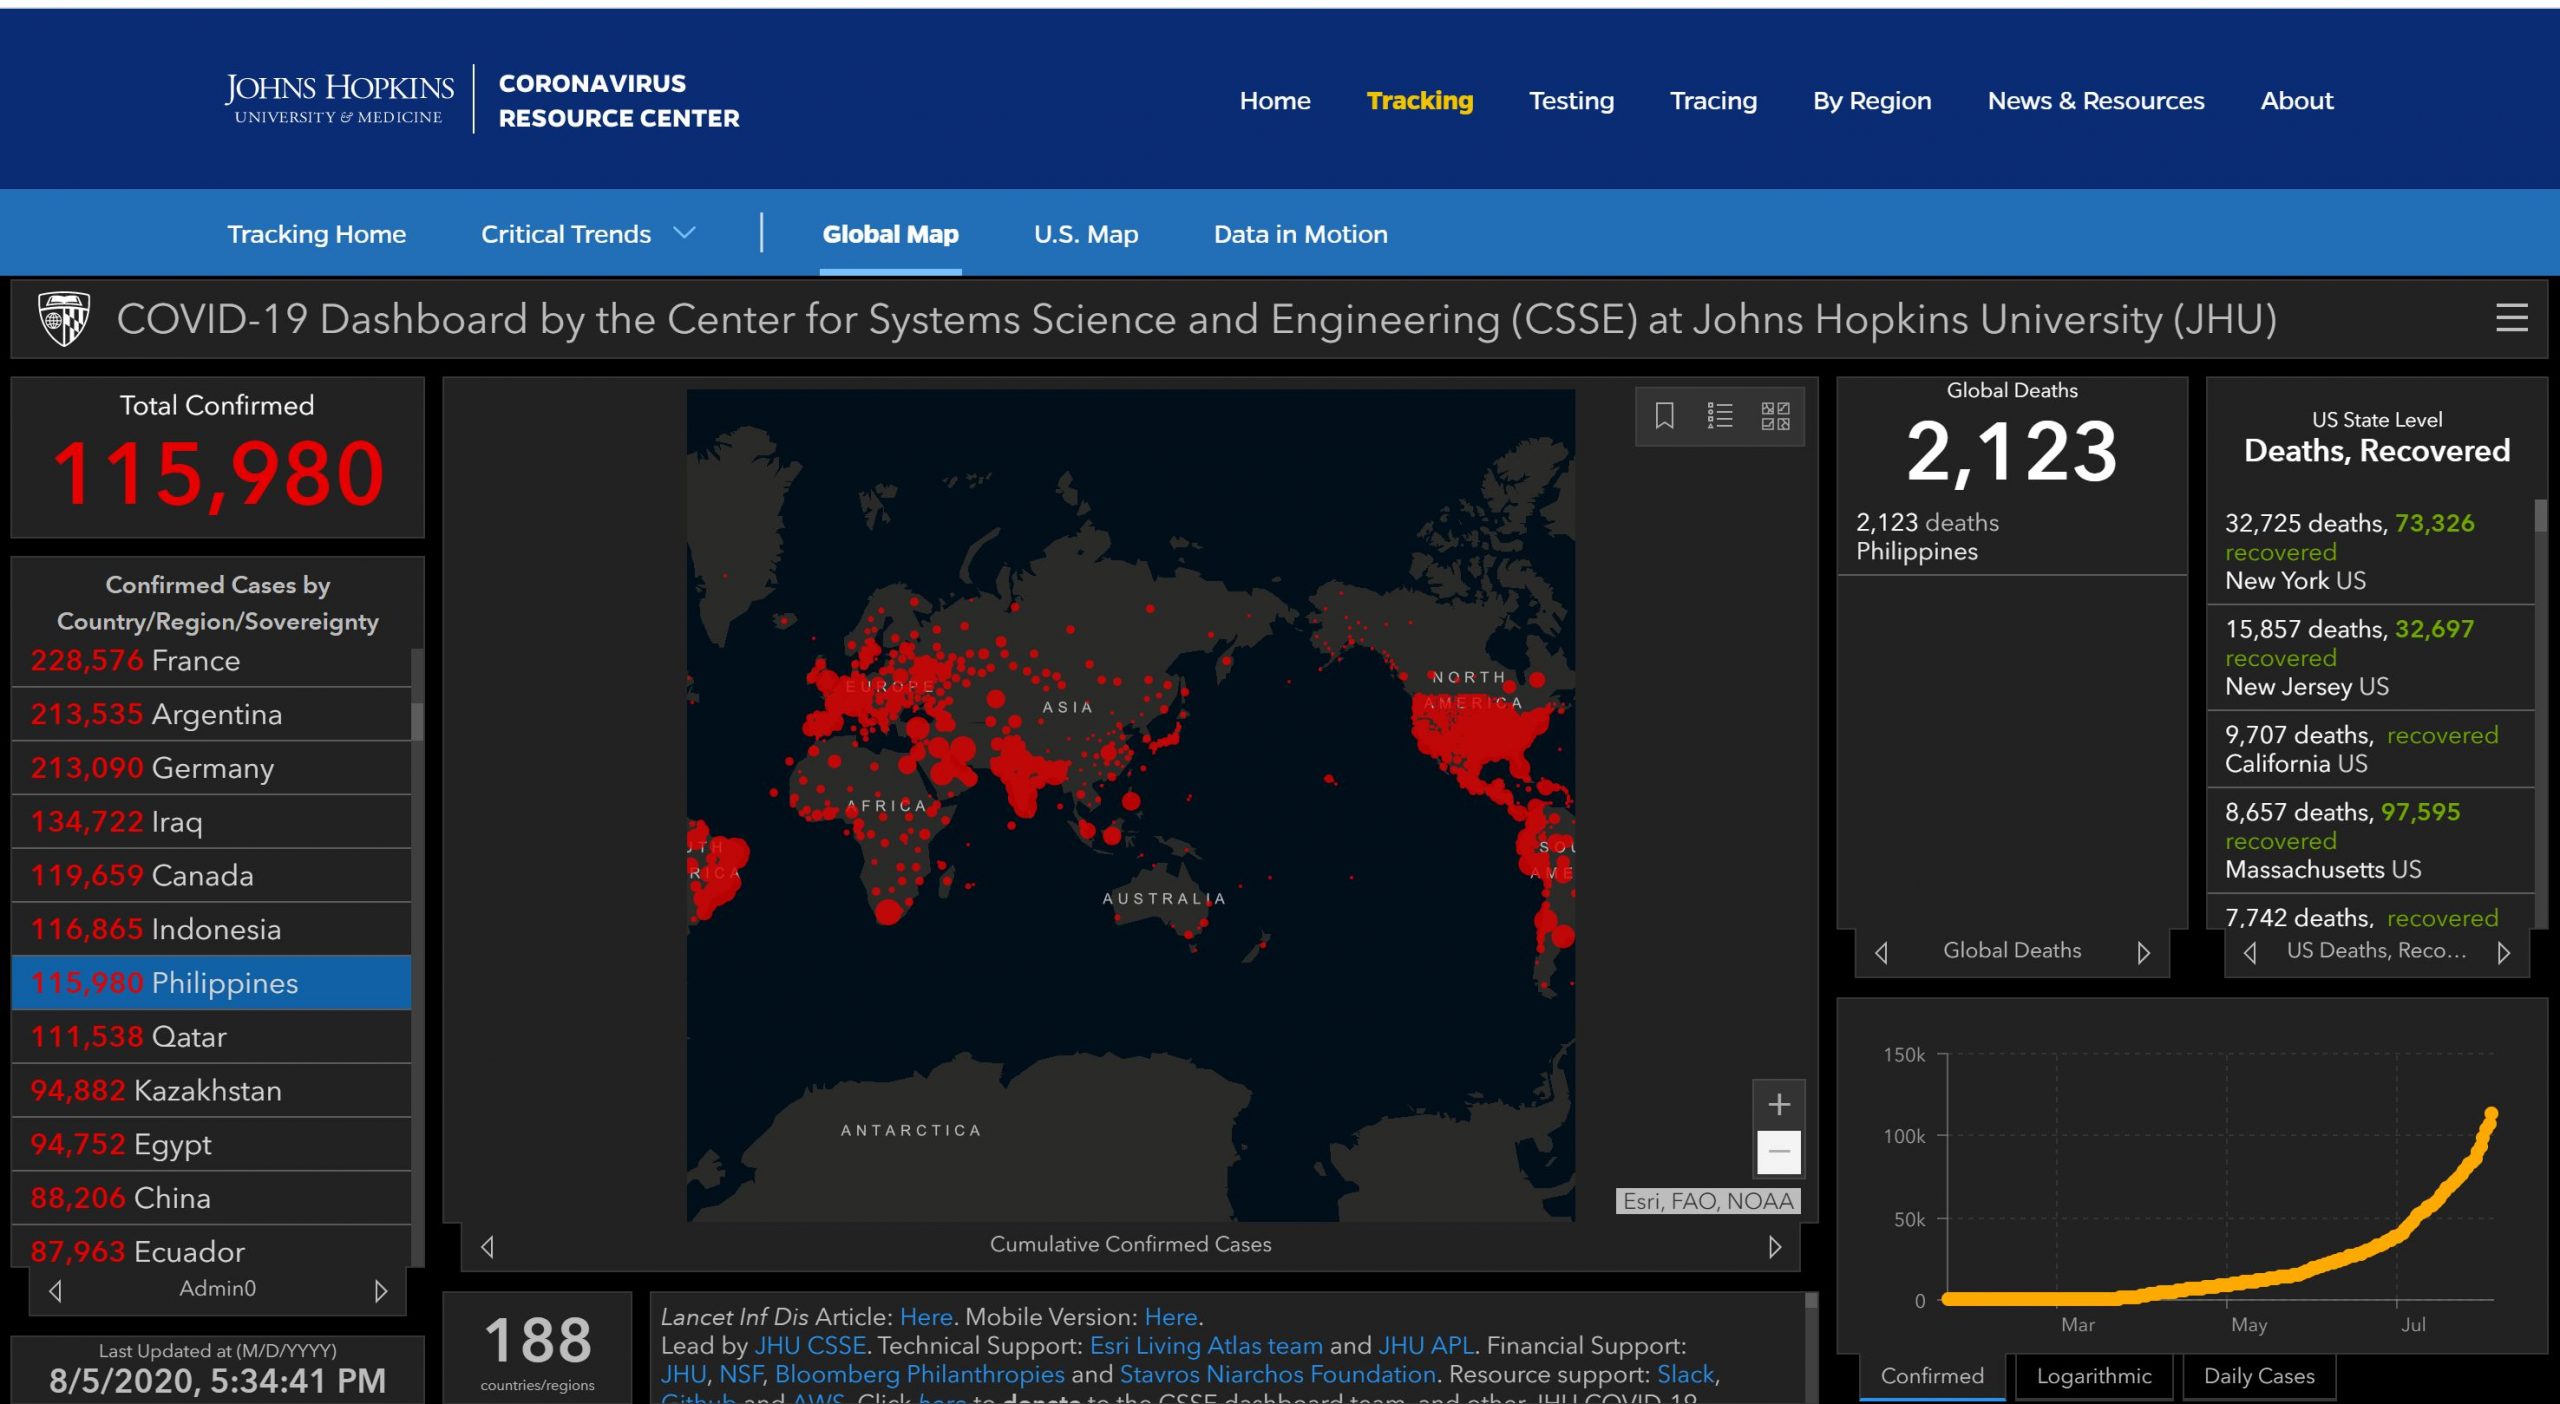Go to next Global Deaths panel
This screenshot has width=2560, height=1404.
tap(2143, 952)
